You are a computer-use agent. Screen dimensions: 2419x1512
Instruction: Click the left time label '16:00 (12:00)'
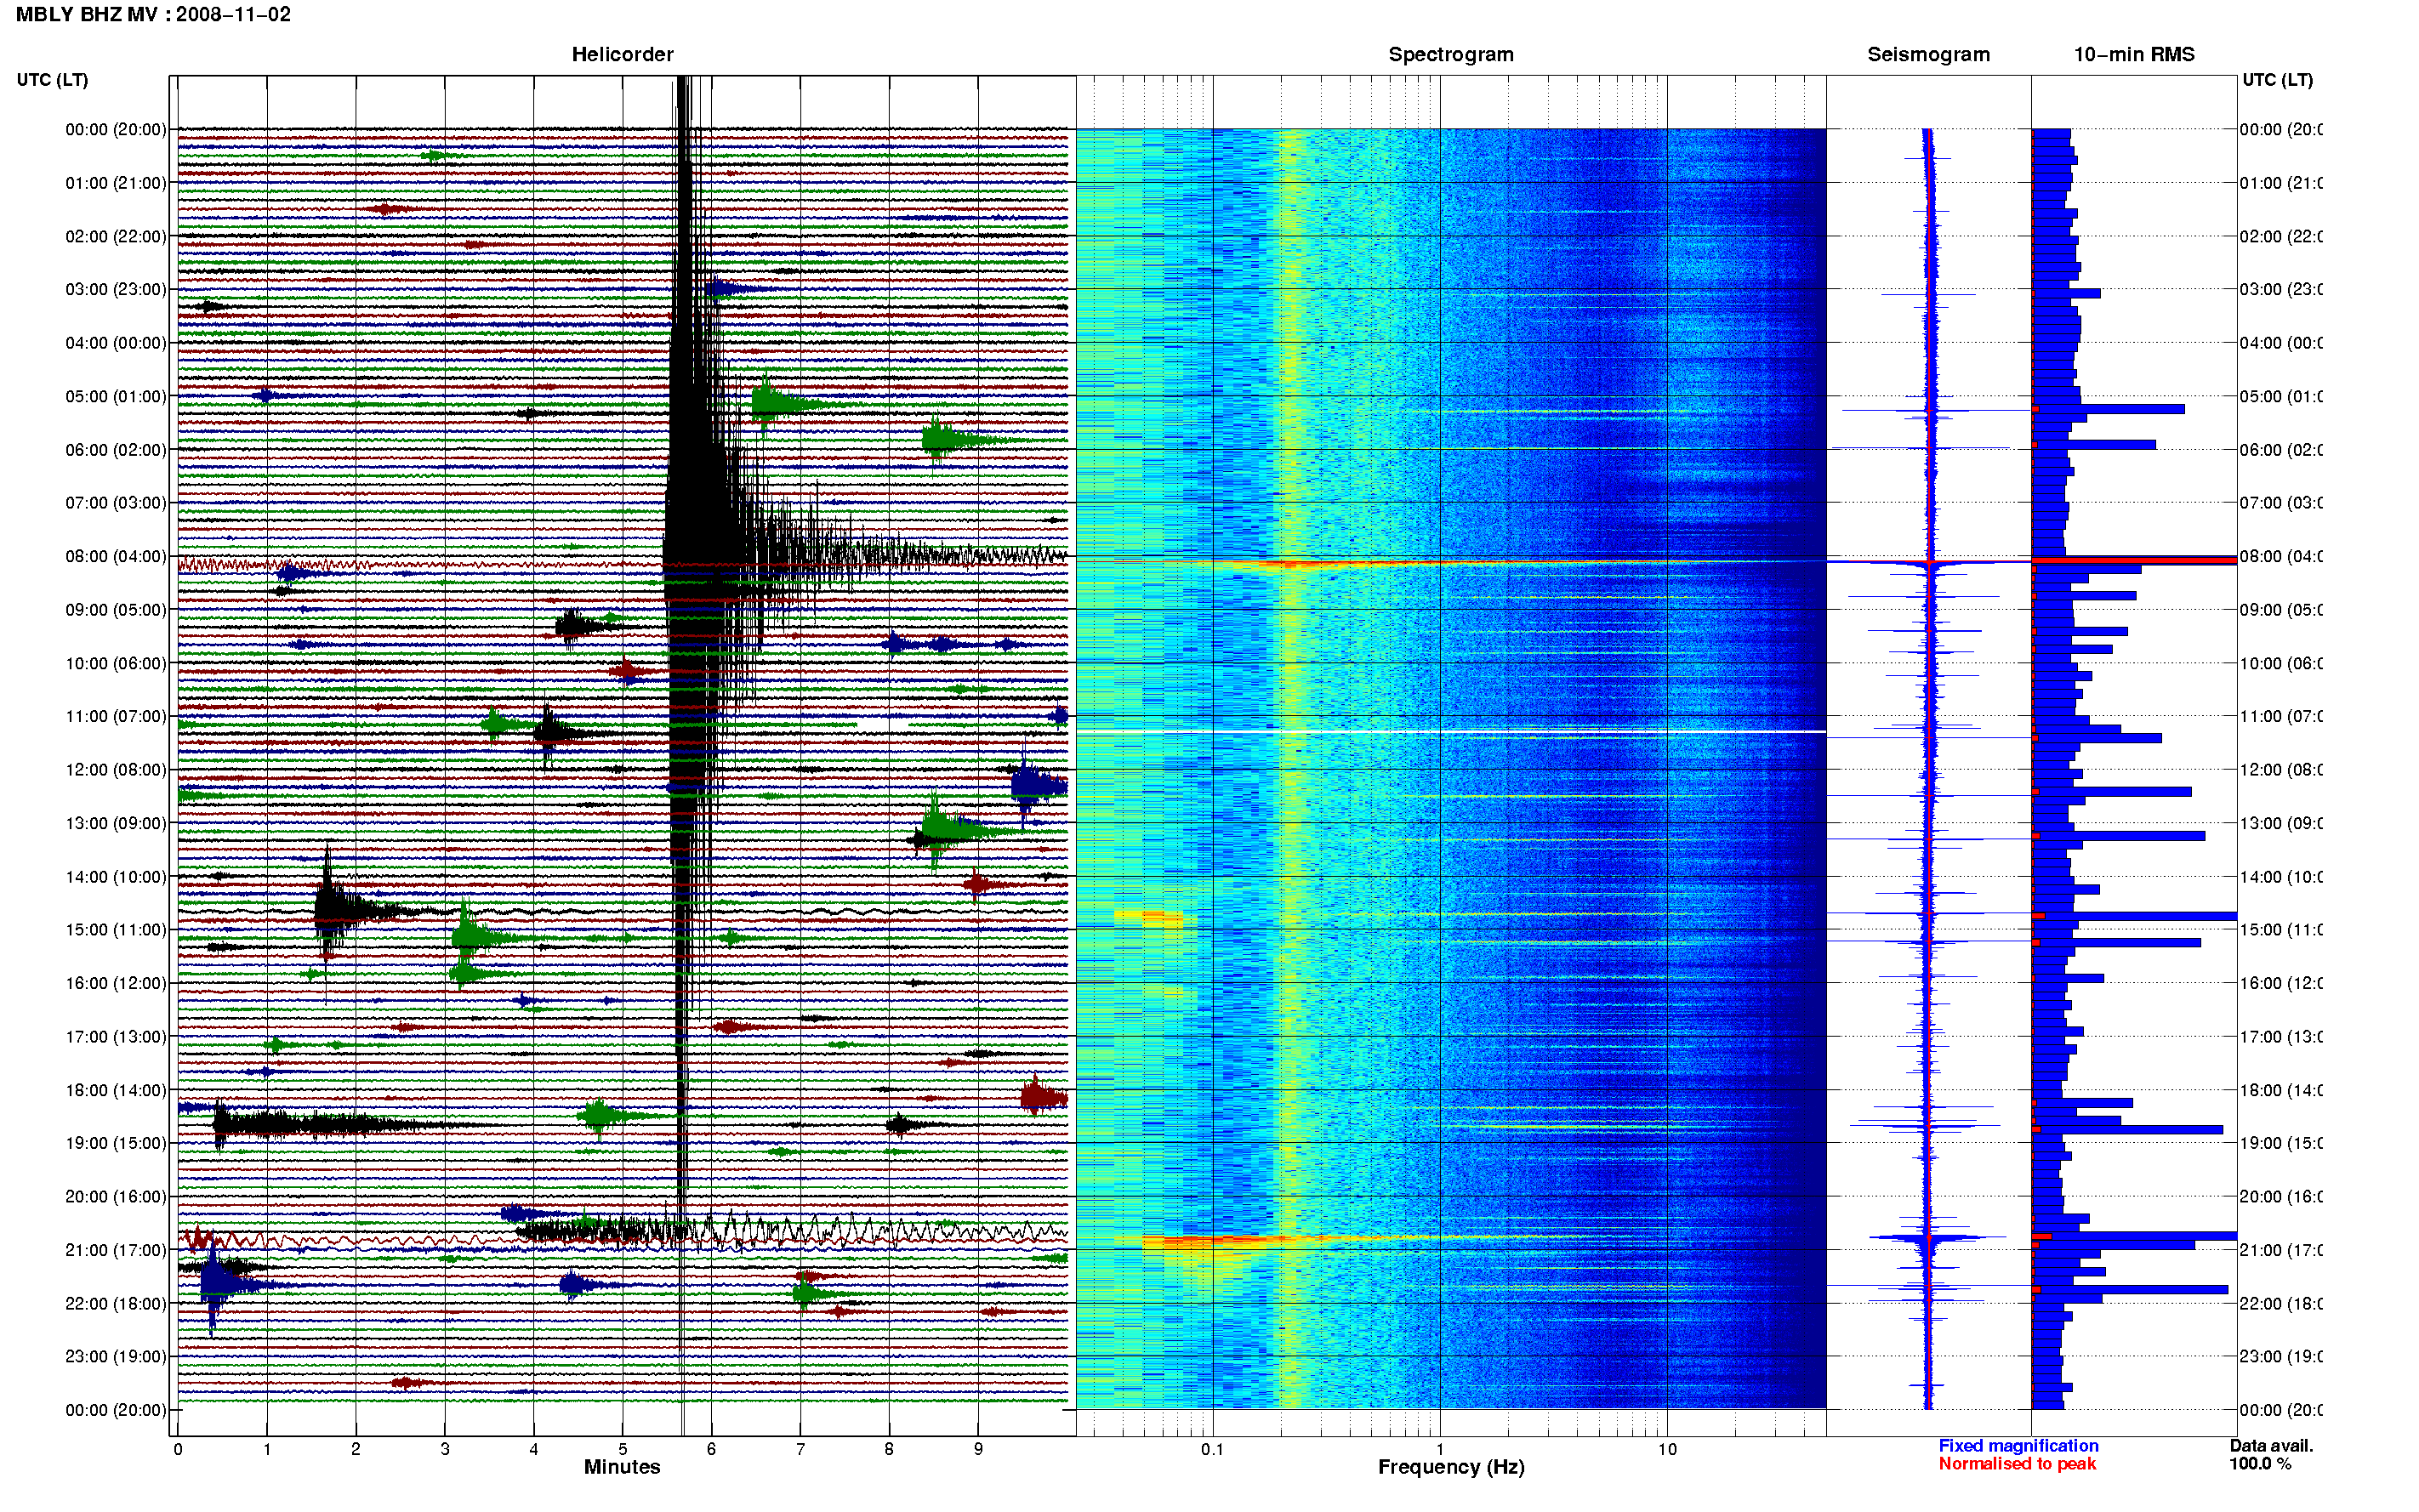tap(116, 983)
